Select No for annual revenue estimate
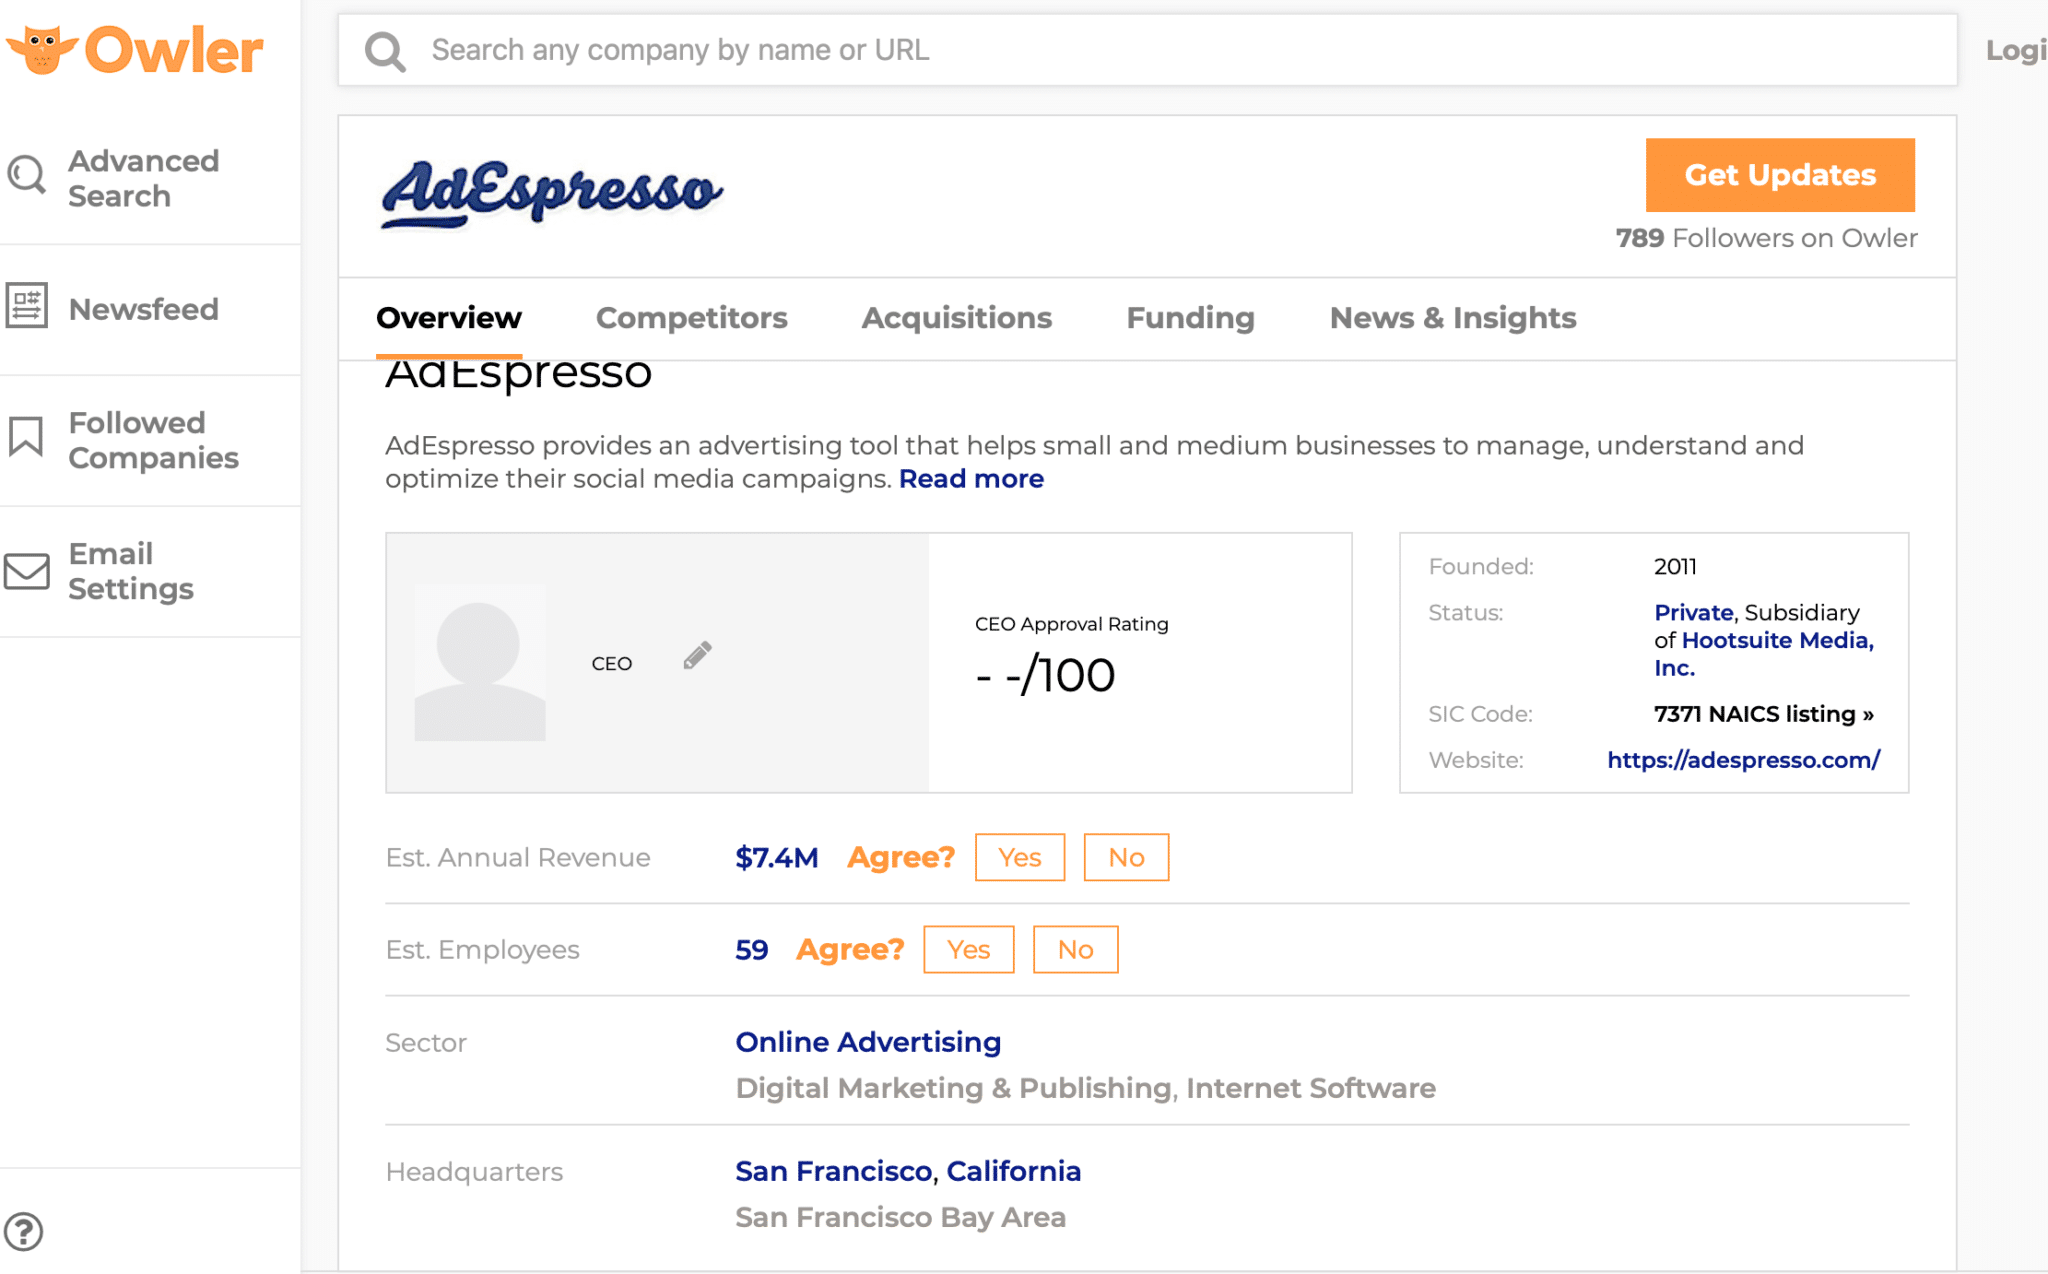 coord(1126,857)
